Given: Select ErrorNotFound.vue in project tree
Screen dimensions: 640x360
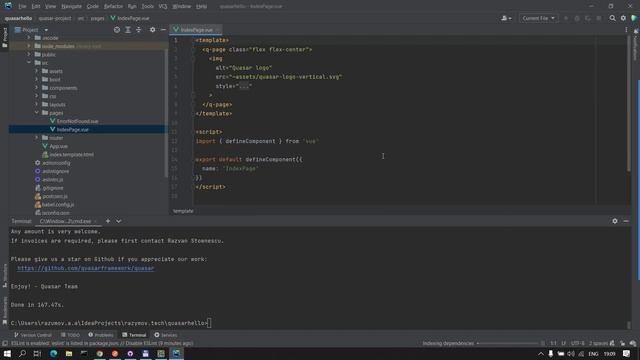Looking at the screenshot, I should (77, 121).
